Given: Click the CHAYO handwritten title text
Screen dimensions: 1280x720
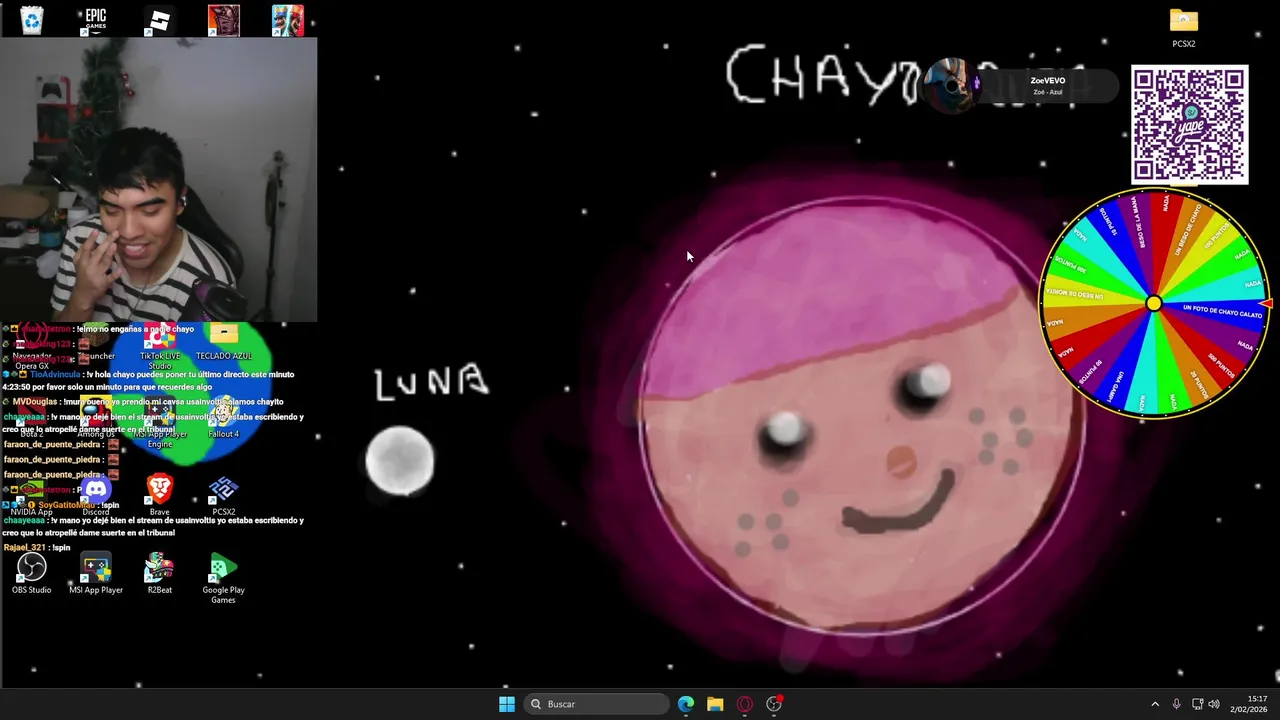Looking at the screenshot, I should (822, 75).
